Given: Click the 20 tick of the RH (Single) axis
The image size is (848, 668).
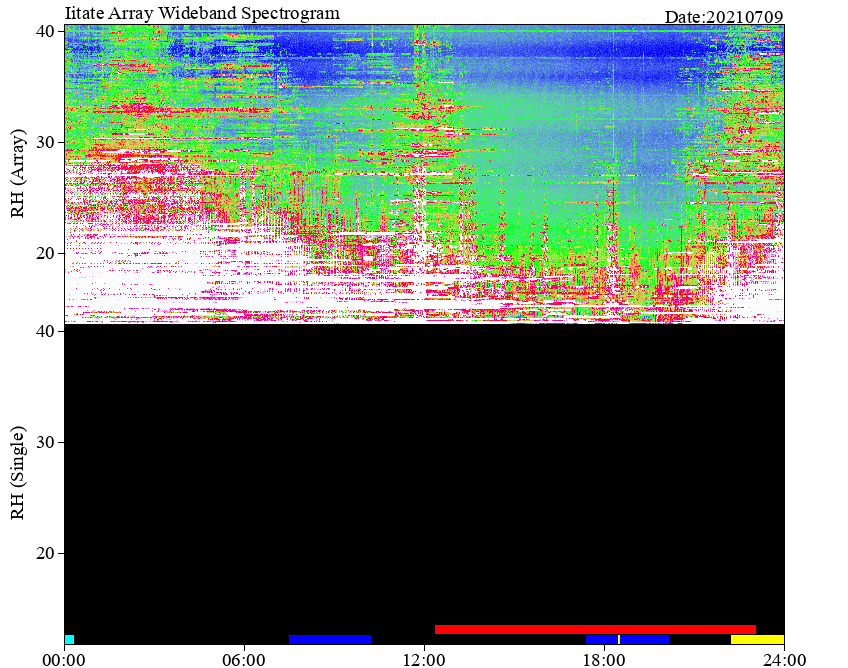Looking at the screenshot, I should (45, 553).
